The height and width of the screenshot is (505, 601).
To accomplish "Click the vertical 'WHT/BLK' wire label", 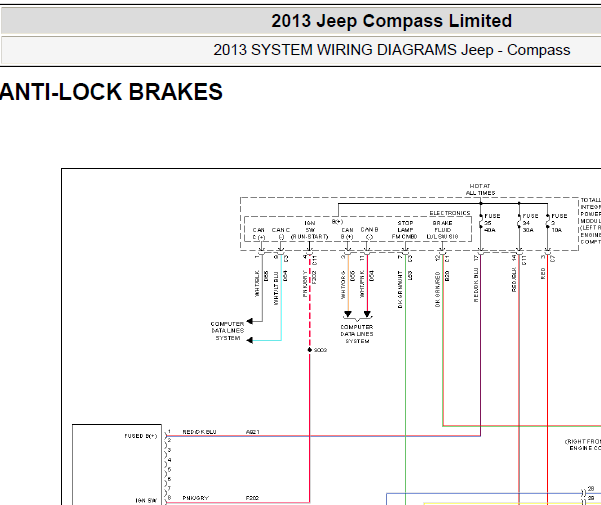I will coord(257,284).
